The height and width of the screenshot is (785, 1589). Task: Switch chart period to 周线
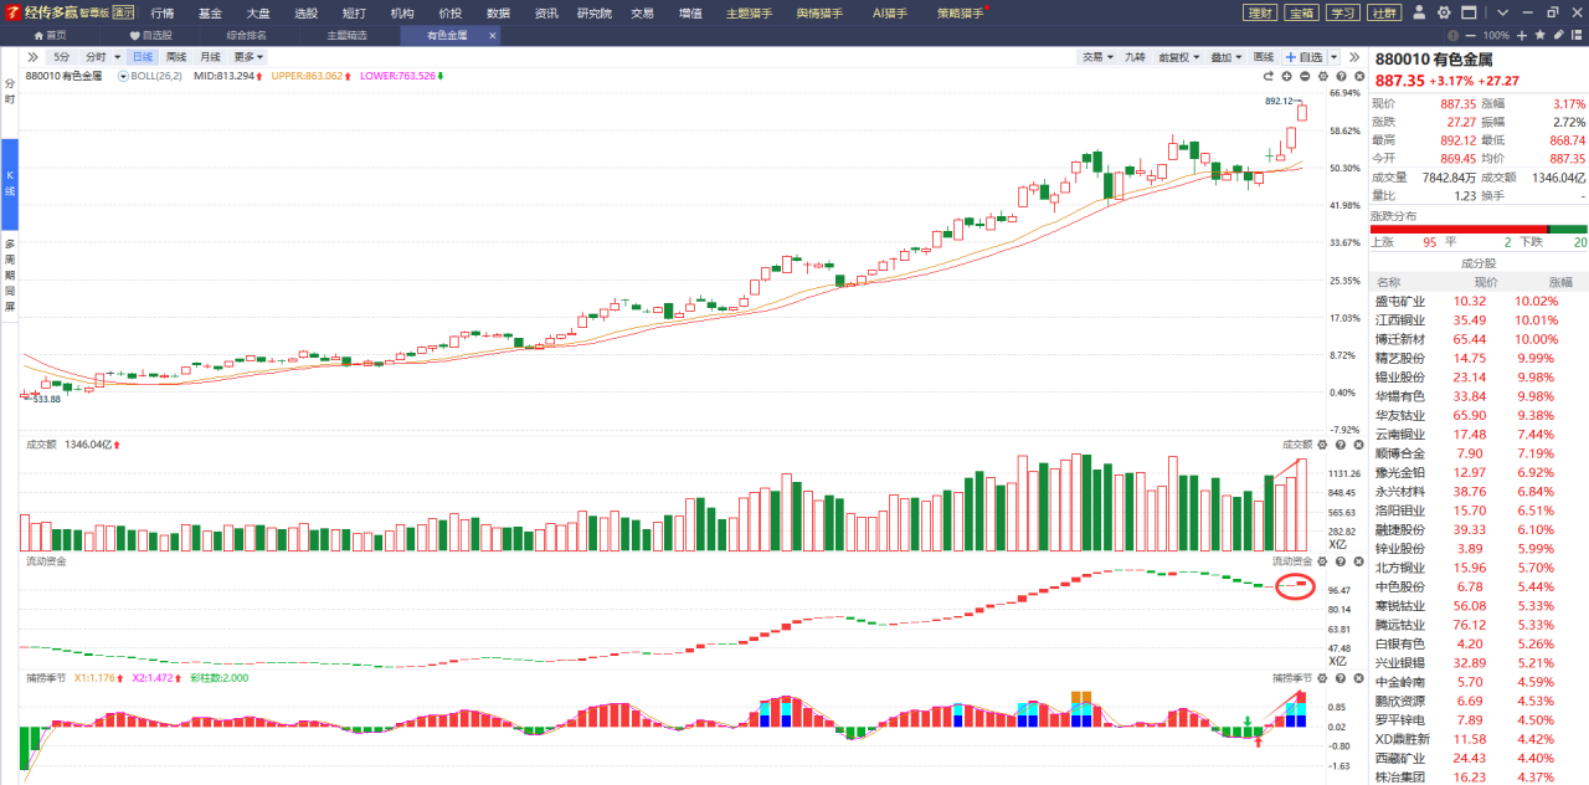176,57
